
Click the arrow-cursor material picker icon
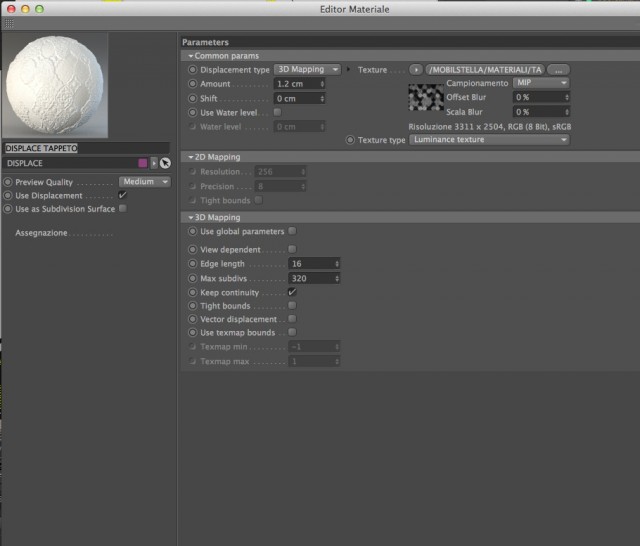[165, 163]
